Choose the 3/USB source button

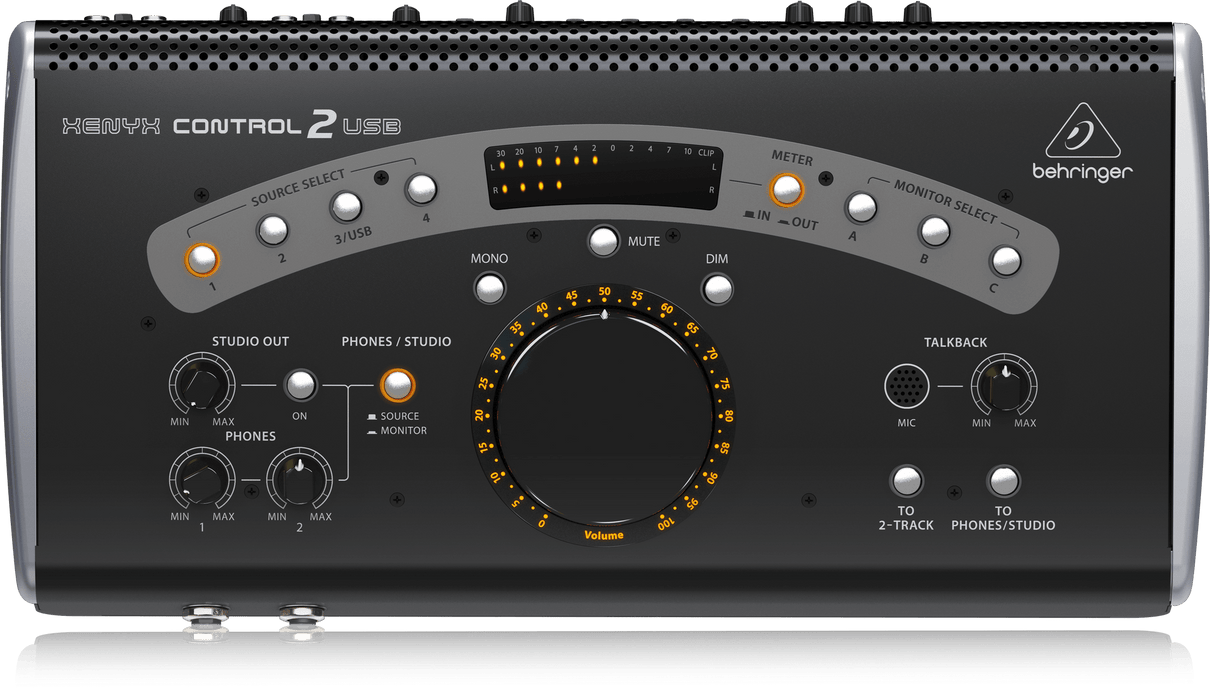(346, 206)
